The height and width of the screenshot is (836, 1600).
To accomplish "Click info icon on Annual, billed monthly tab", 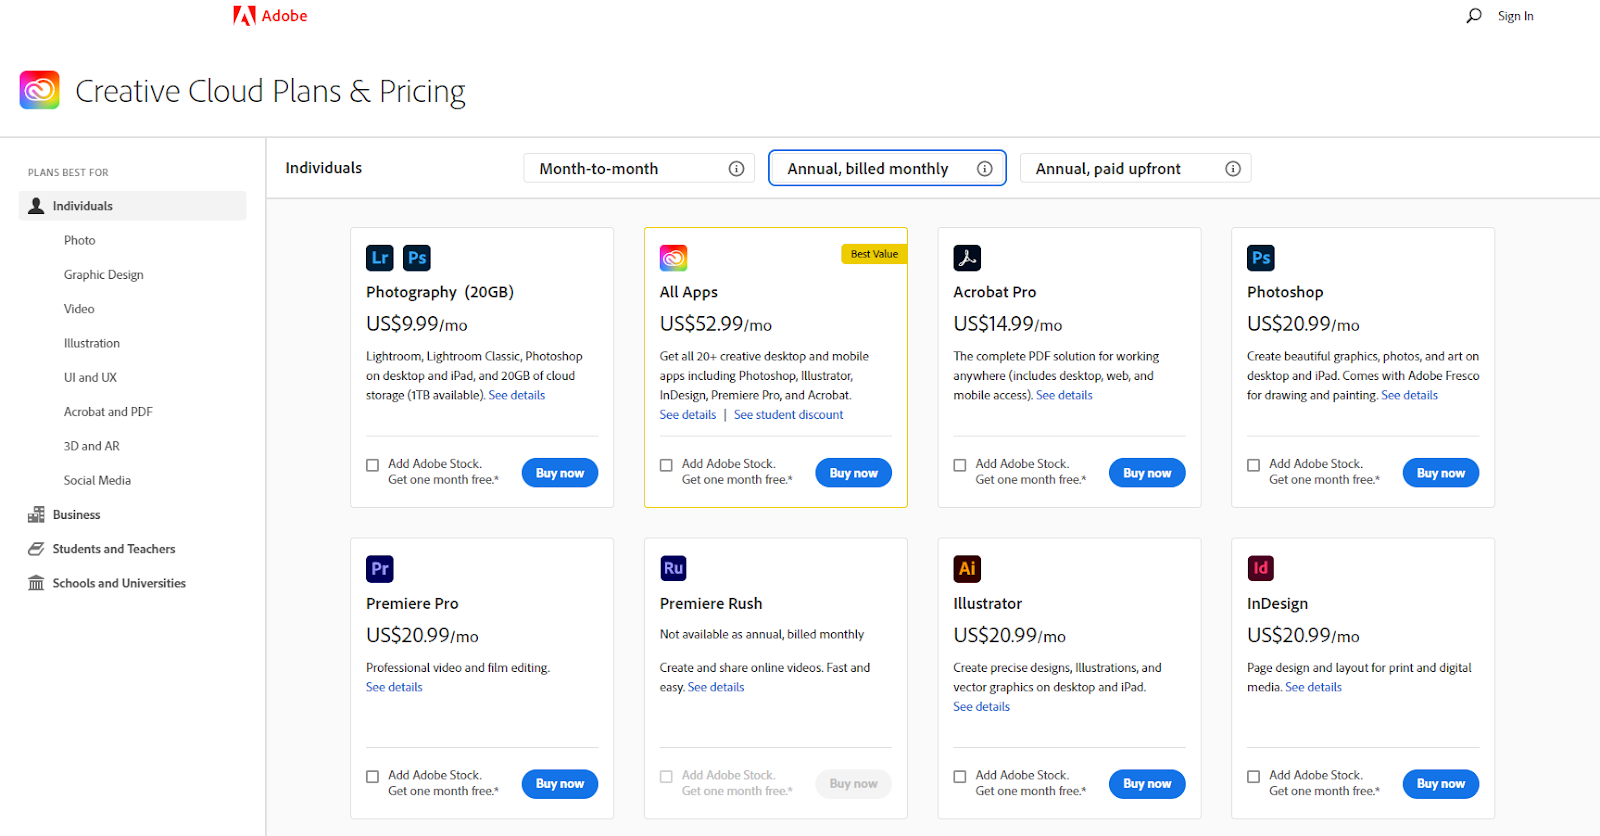I will tap(985, 169).
